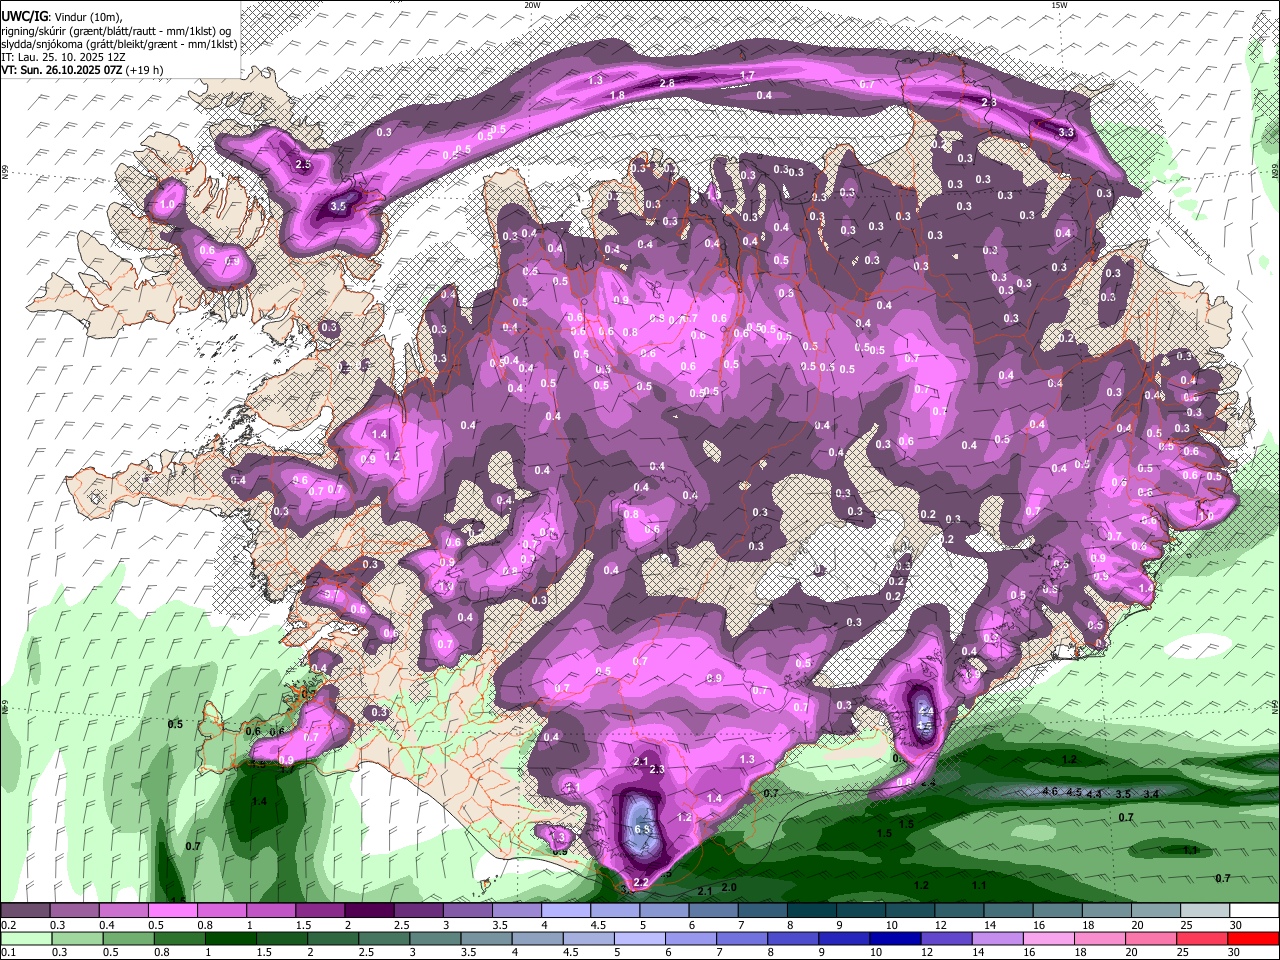Click the '6.5' precipitation value on the map

click(642, 830)
